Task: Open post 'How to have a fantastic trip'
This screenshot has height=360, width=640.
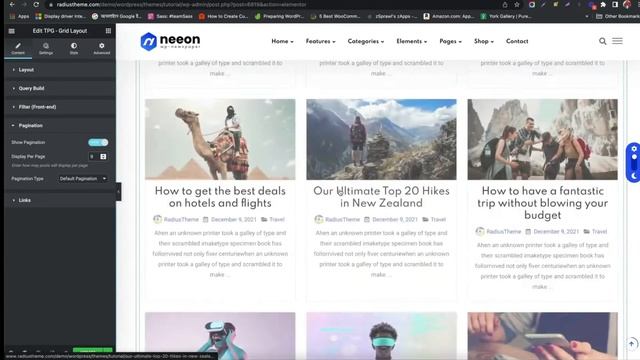Action: [542, 203]
